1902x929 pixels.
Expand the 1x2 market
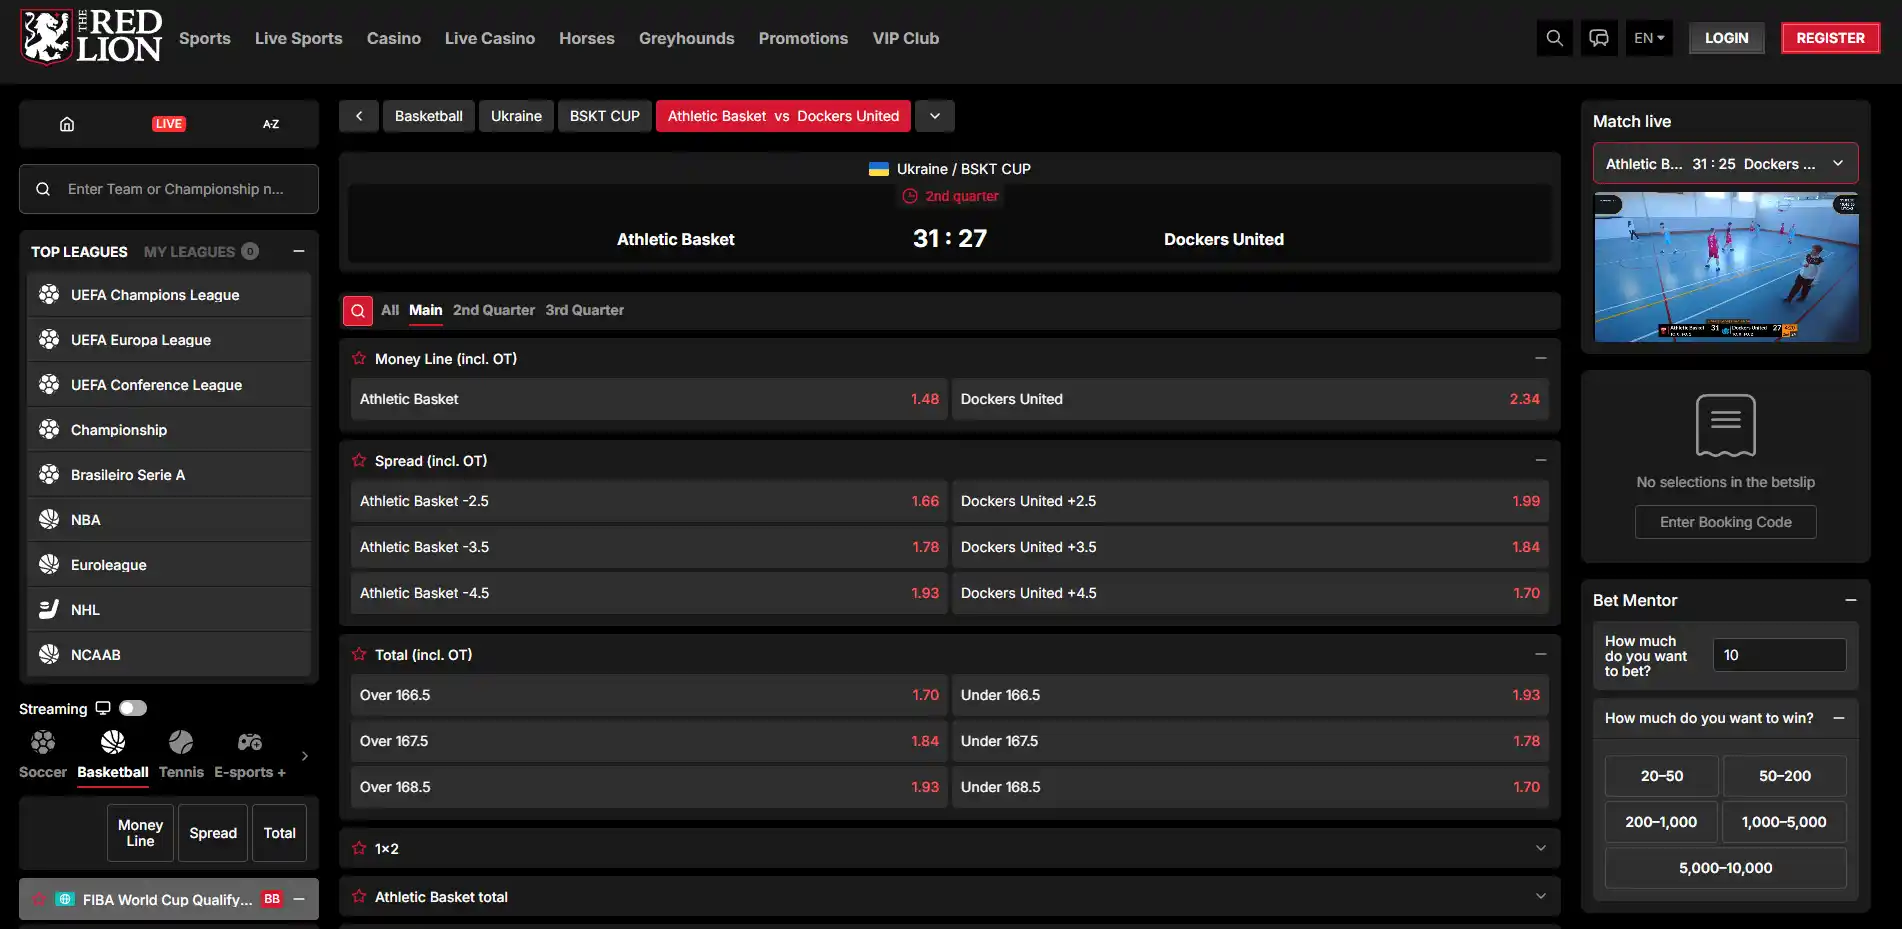(1541, 848)
